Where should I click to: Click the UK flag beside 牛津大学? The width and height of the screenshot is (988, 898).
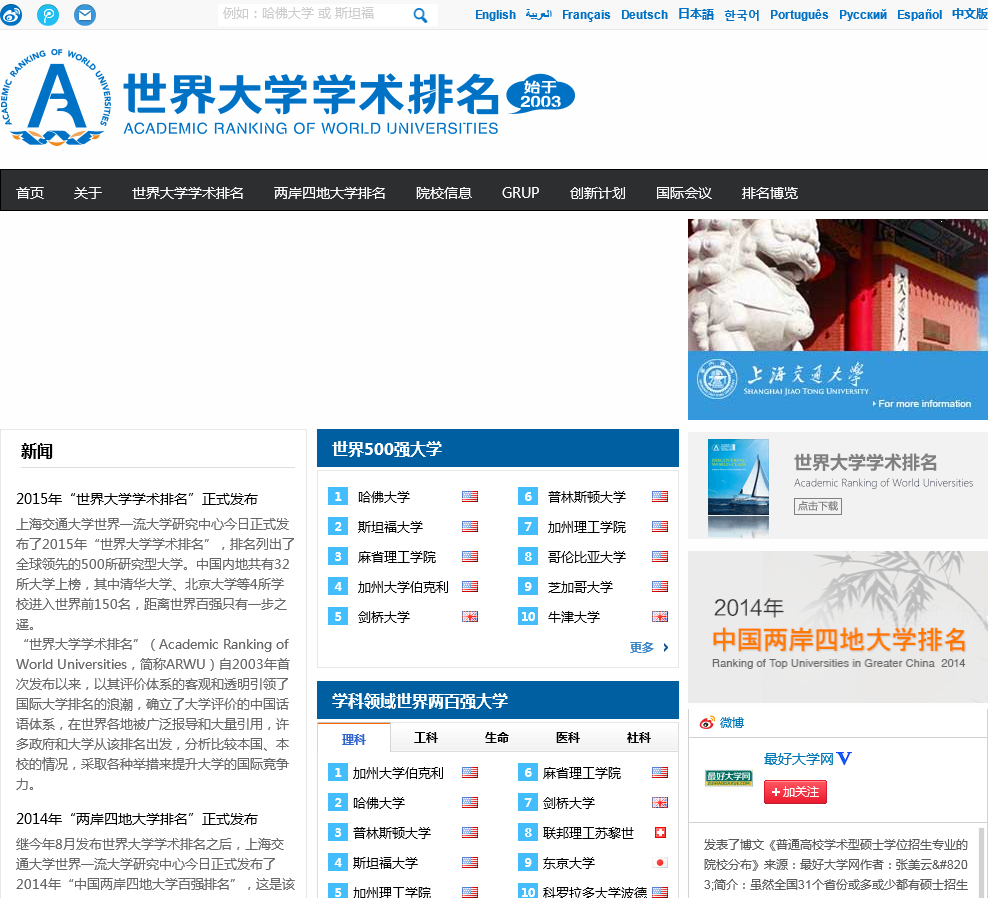[x=660, y=616]
